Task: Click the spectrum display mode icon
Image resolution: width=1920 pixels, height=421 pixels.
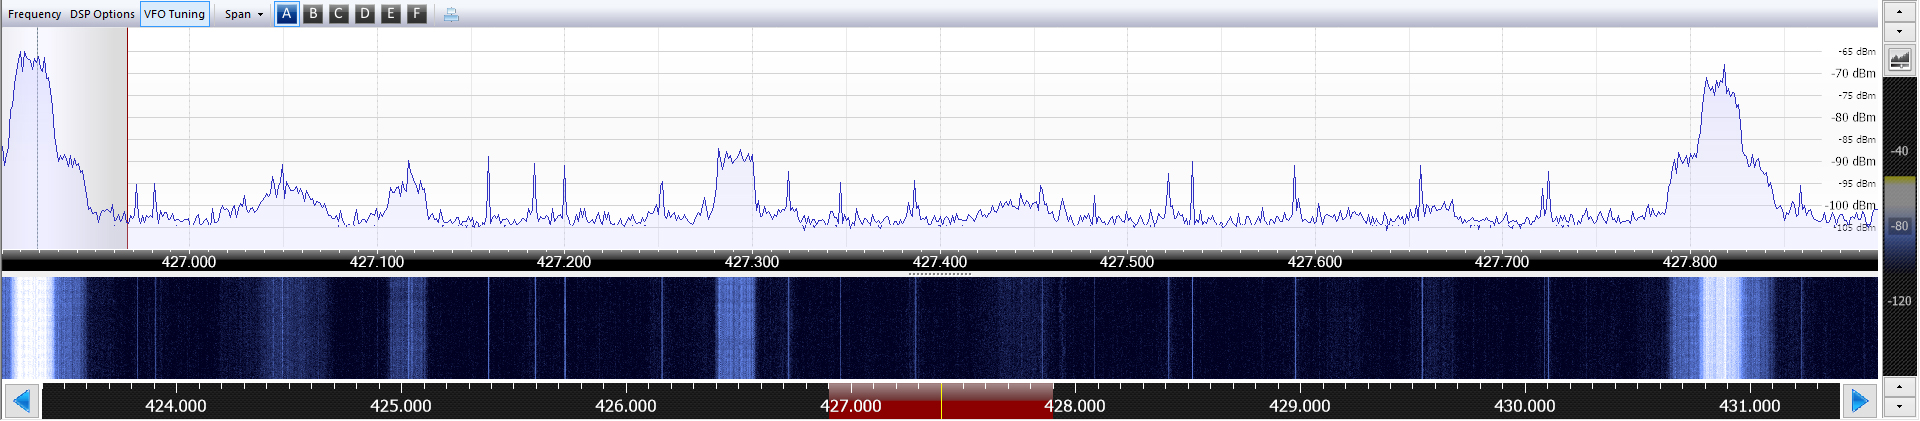Action: tap(1899, 61)
